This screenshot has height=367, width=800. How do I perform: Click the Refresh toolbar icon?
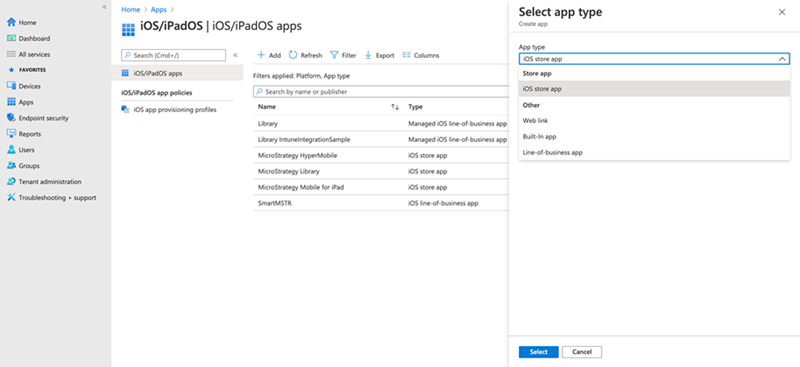point(293,55)
